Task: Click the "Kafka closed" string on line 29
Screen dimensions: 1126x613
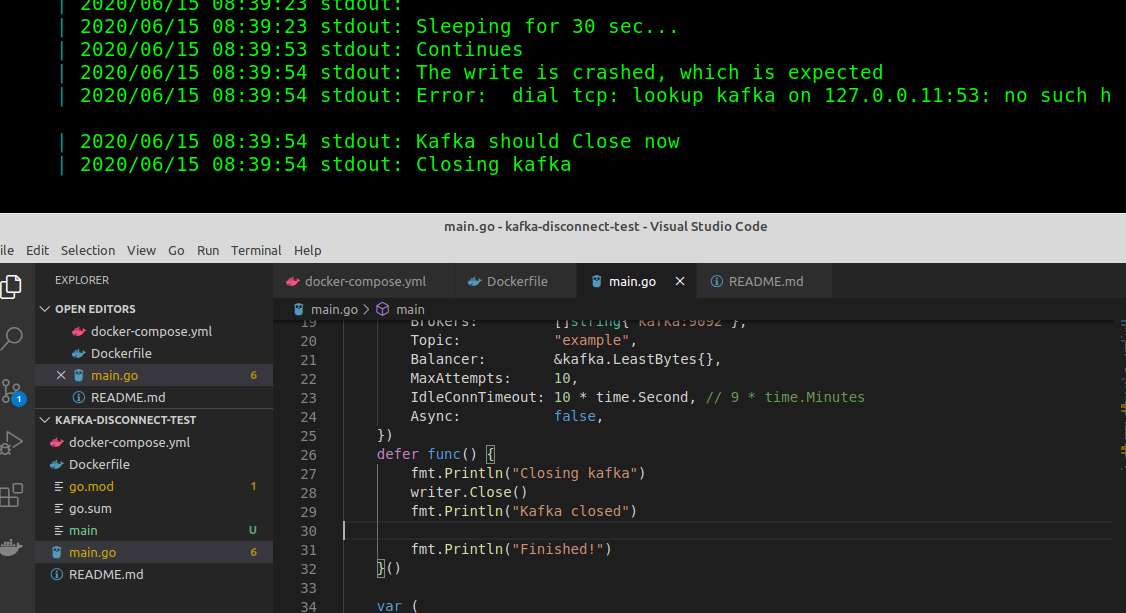Action: (570, 511)
